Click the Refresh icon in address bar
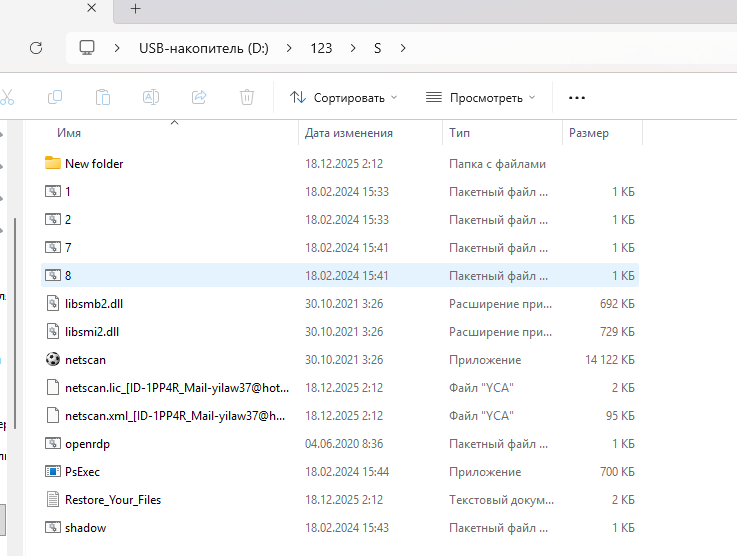The width and height of the screenshot is (737, 556). [x=36, y=48]
